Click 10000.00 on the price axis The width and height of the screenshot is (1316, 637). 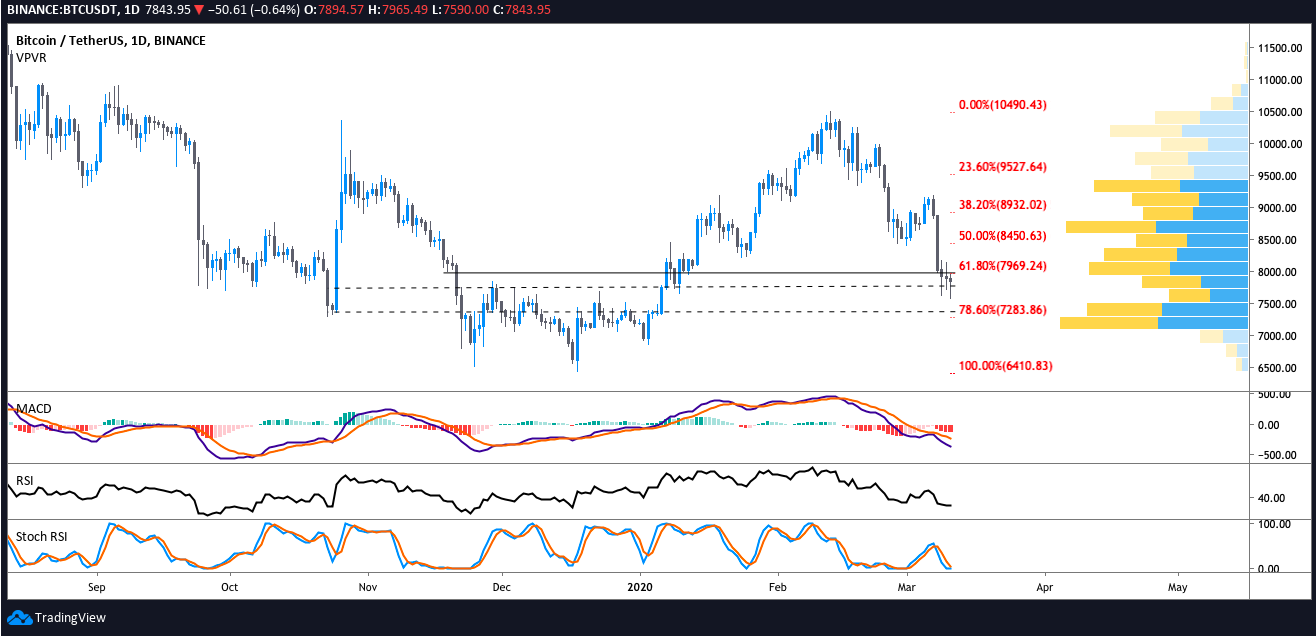click(x=1279, y=144)
